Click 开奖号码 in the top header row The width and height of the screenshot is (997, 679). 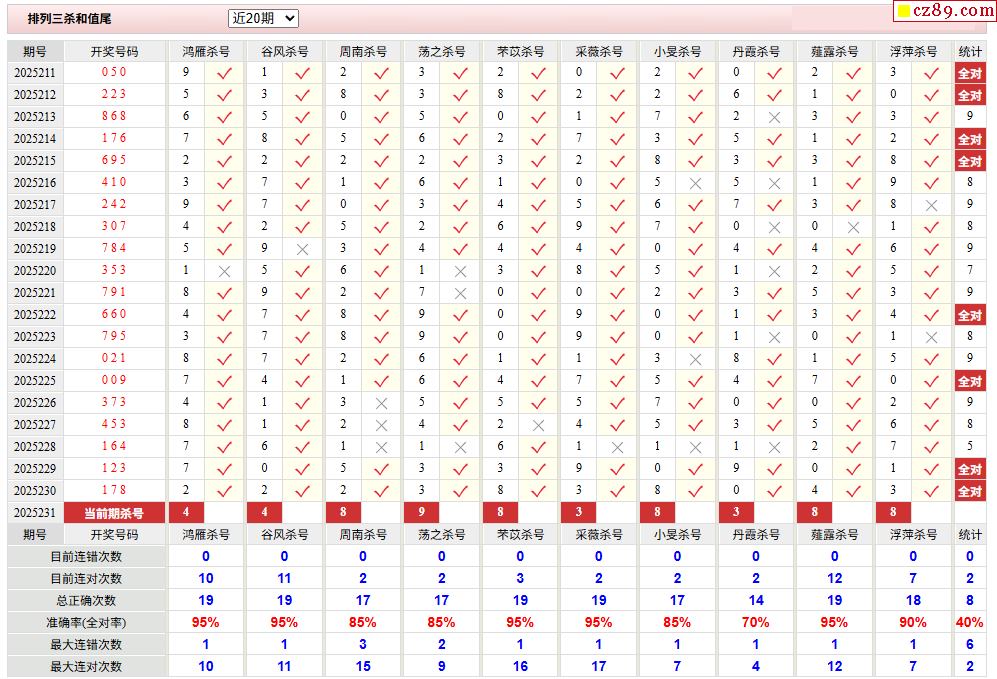click(x=114, y=51)
